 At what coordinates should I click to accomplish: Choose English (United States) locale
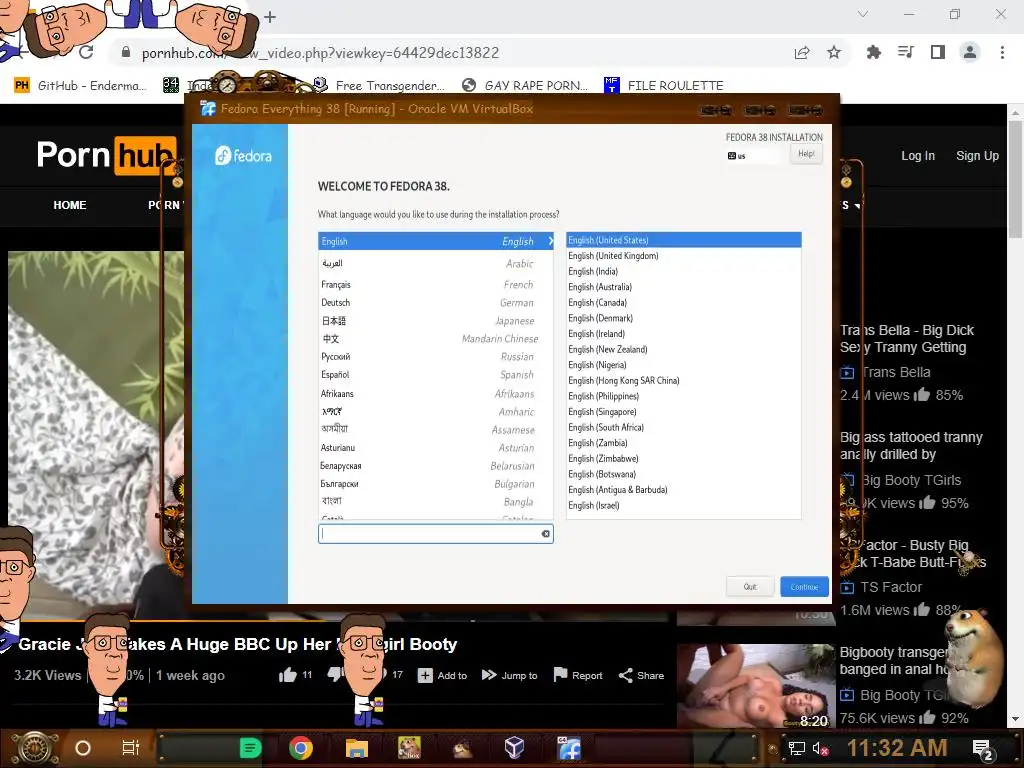point(684,240)
